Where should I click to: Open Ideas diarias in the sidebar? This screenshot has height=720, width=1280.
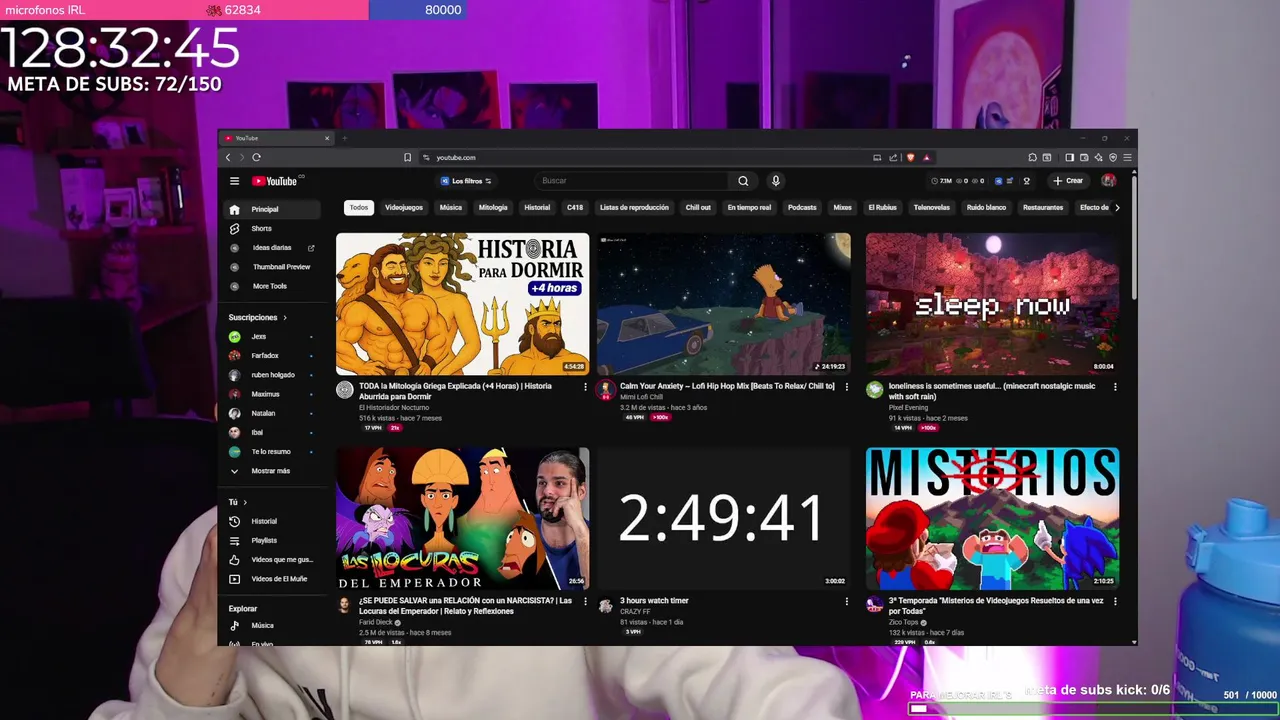(273, 248)
